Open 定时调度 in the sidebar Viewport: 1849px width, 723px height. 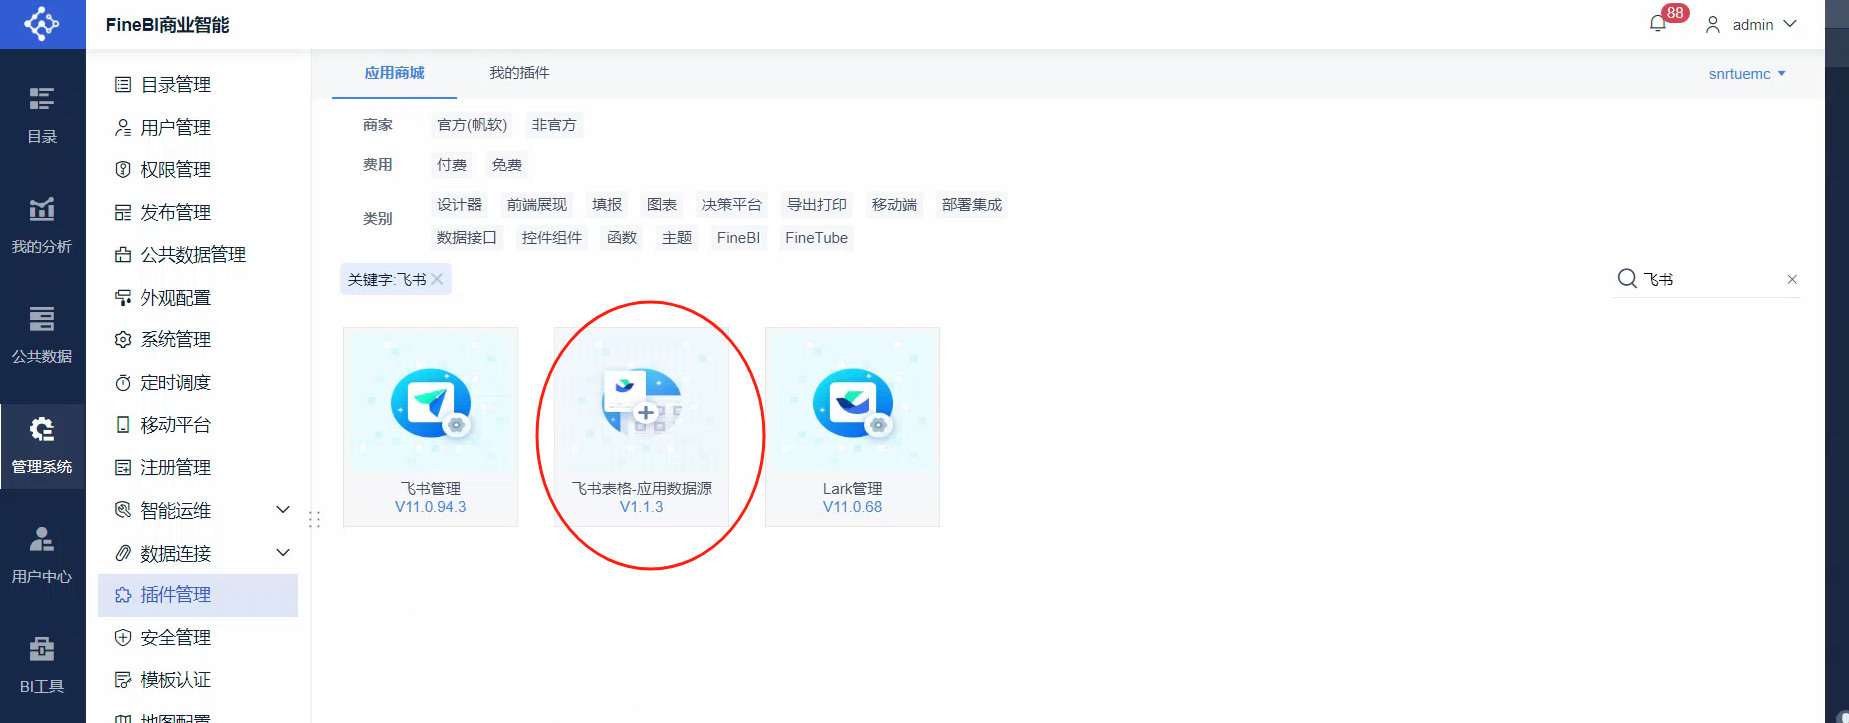click(198, 382)
